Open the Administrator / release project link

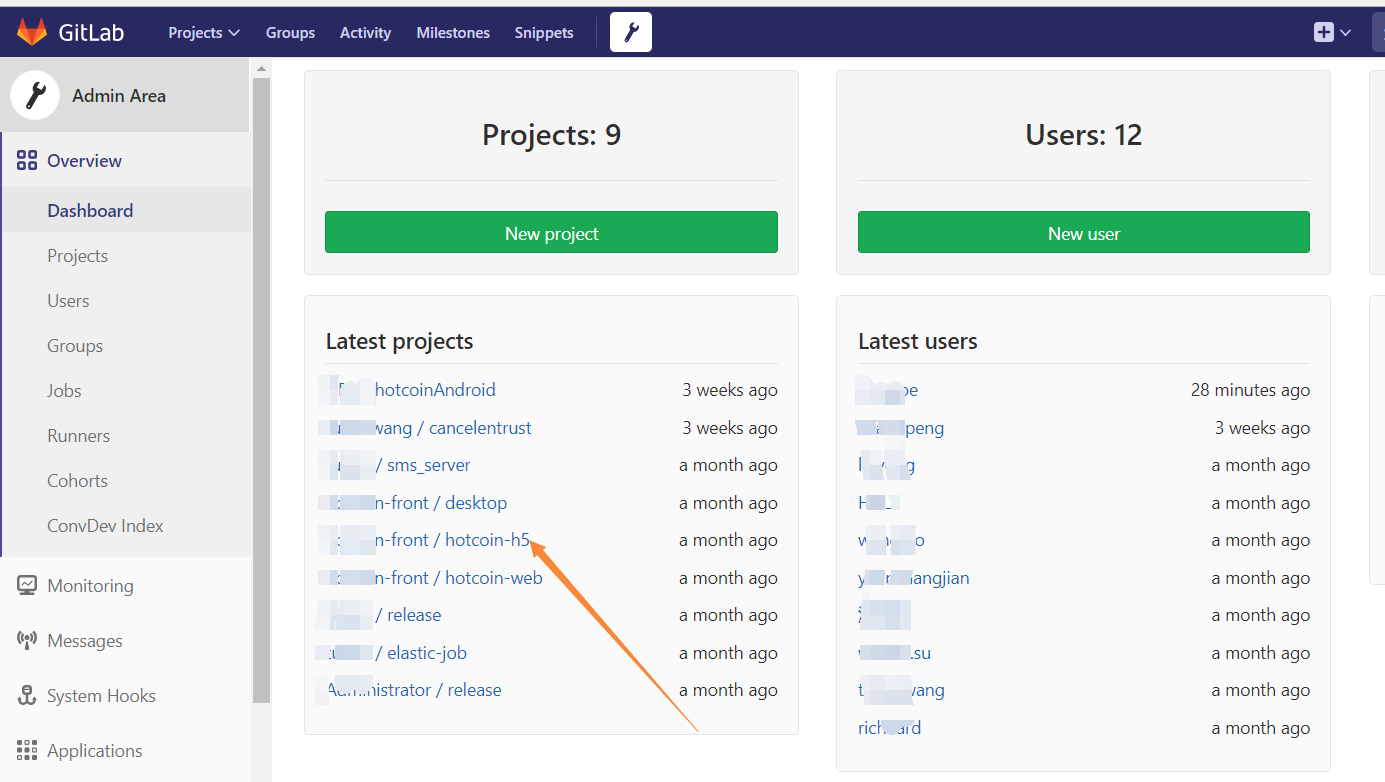point(414,690)
